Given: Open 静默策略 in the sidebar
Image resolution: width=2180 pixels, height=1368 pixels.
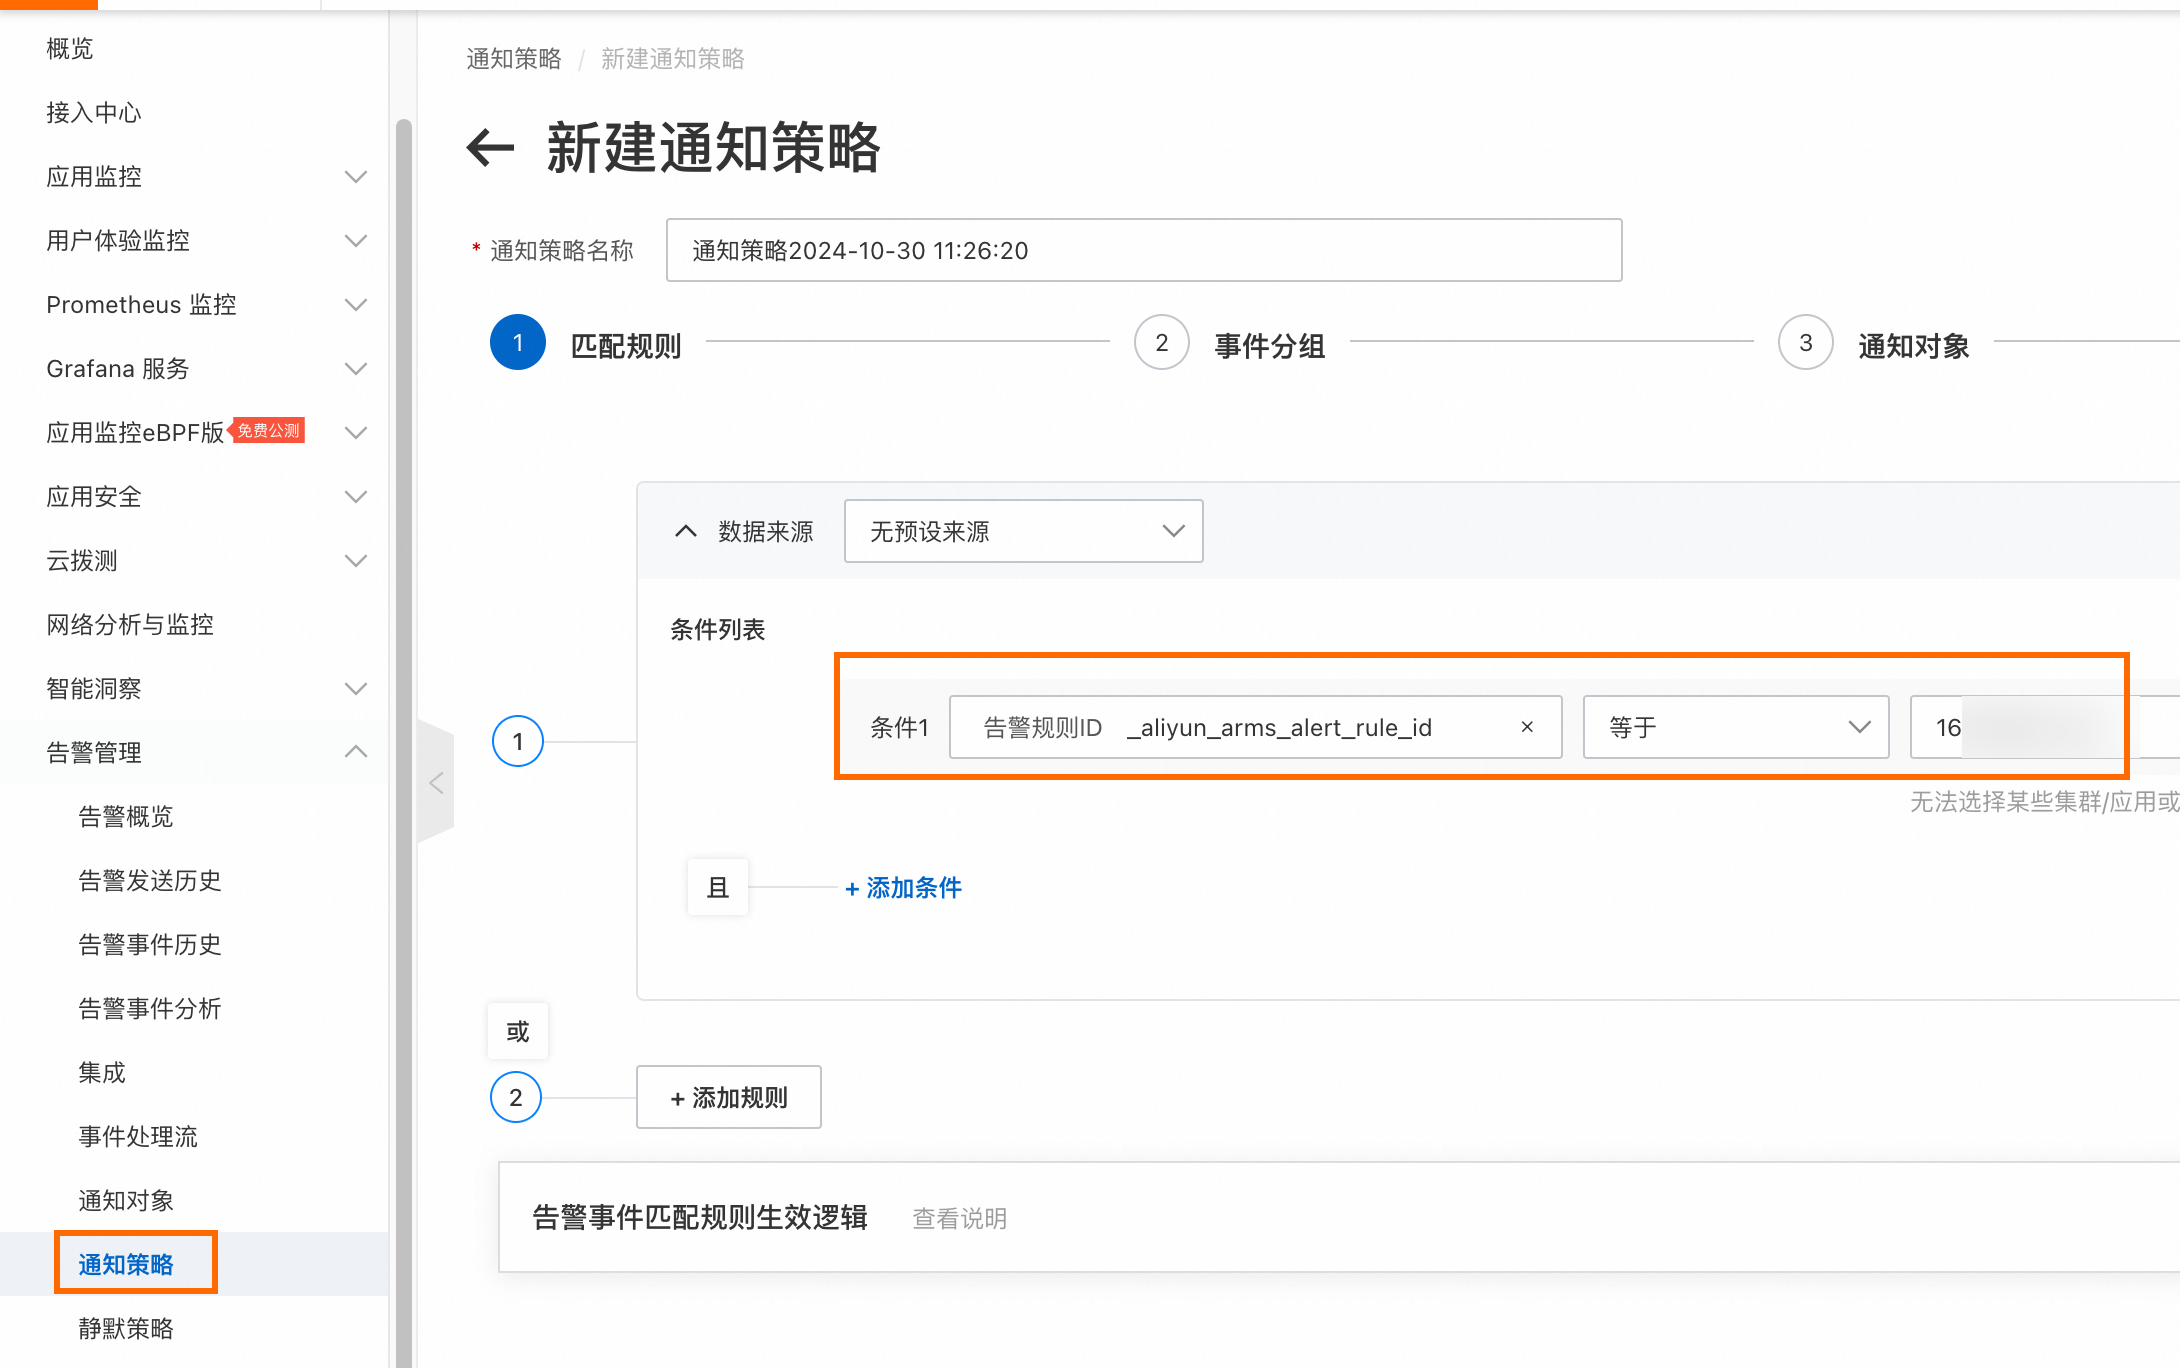Looking at the screenshot, I should (126, 1328).
